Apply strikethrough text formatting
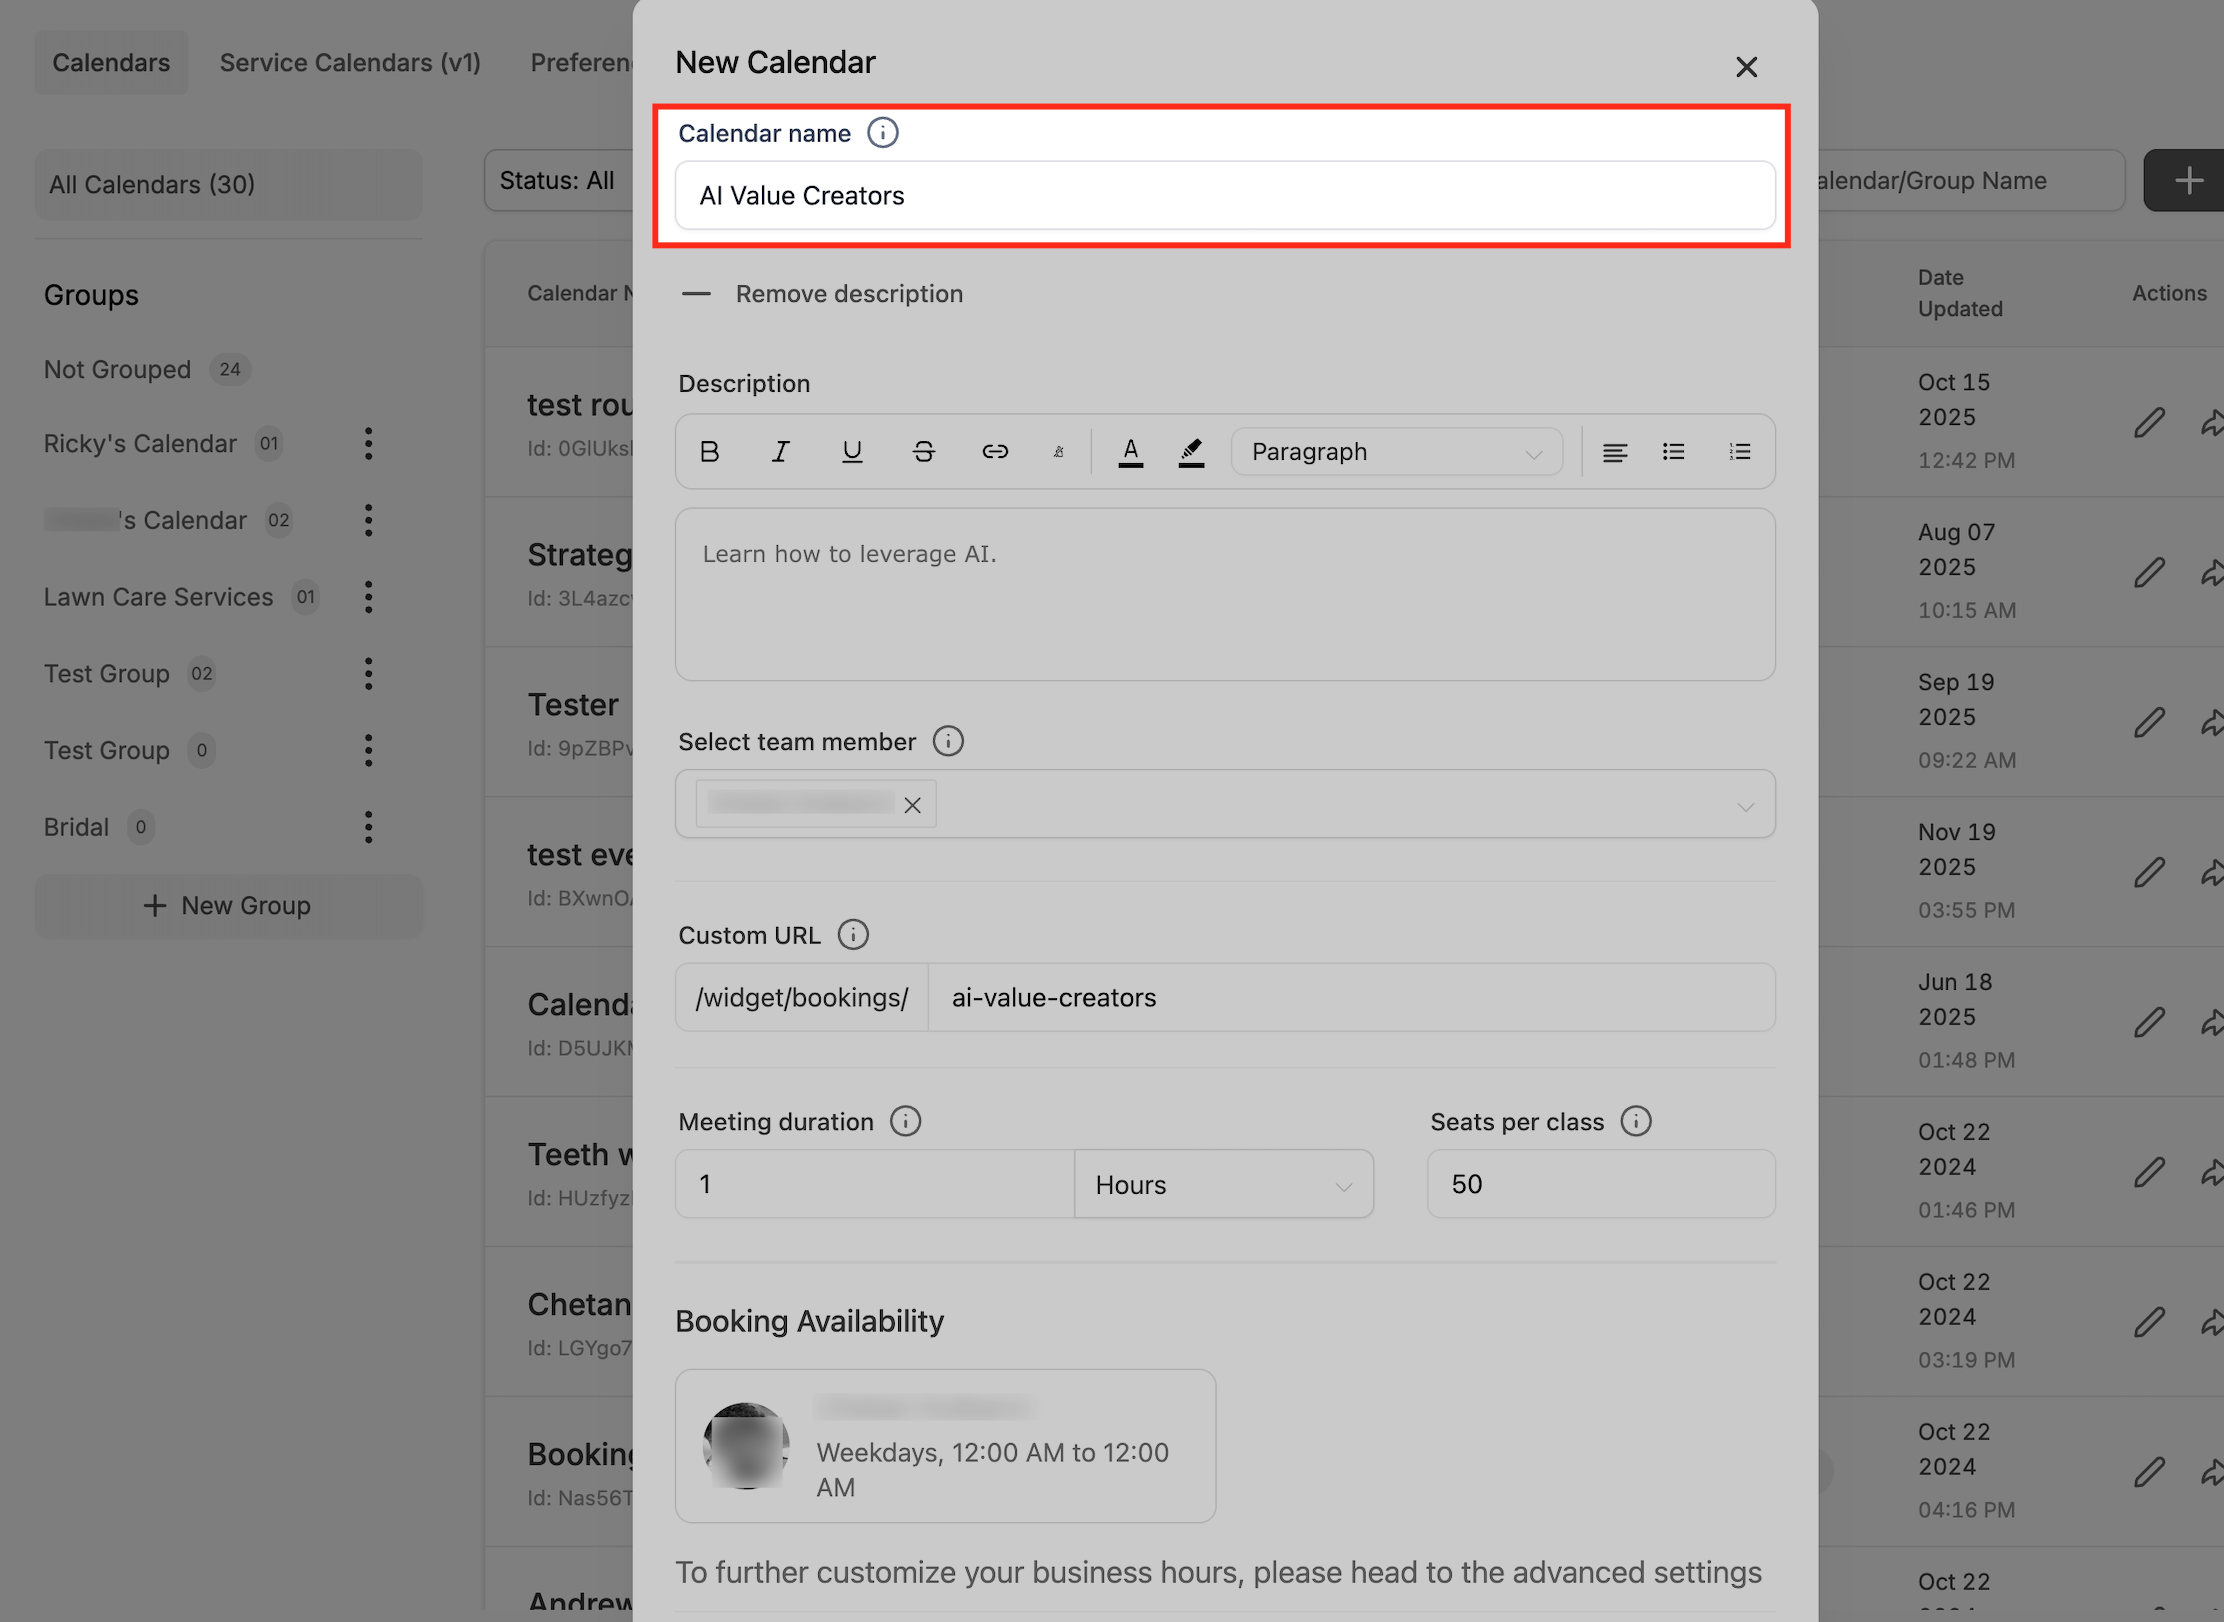 pos(923,452)
